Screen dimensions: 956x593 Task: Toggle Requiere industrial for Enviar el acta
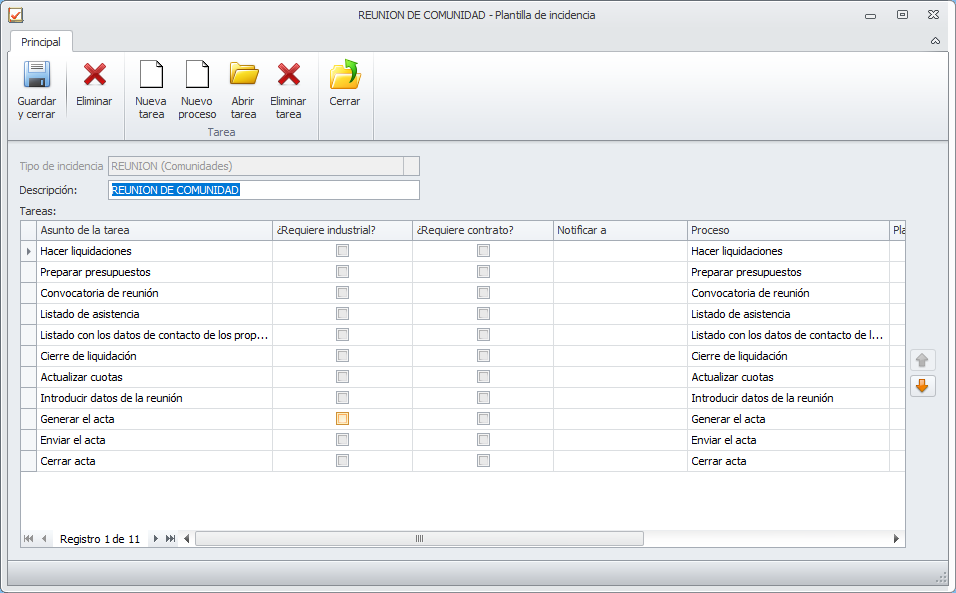pyautogui.click(x=343, y=440)
